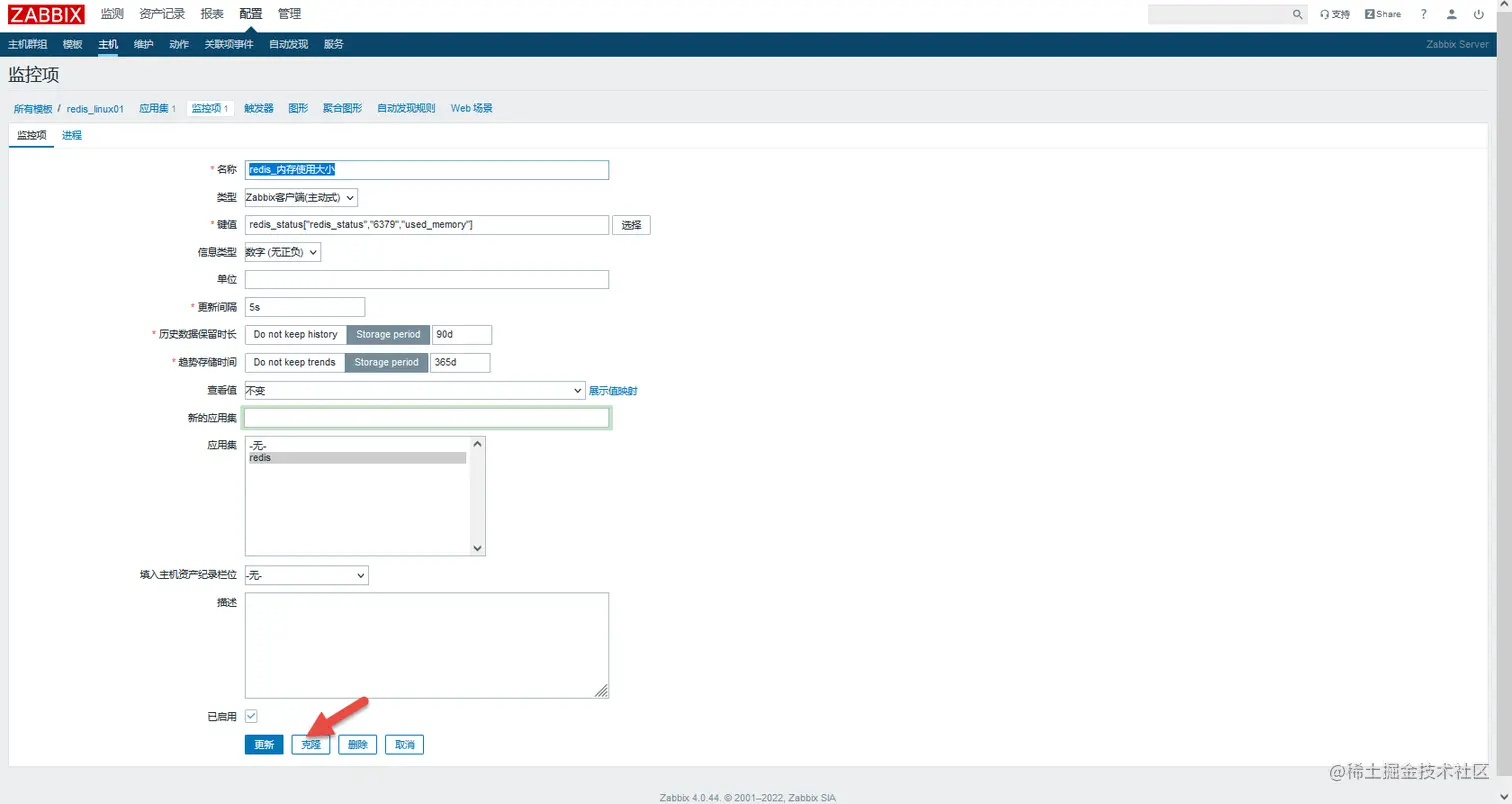Viewport: 1512px width, 804px height.
Task: Click the 单位 units field
Action: click(x=427, y=279)
